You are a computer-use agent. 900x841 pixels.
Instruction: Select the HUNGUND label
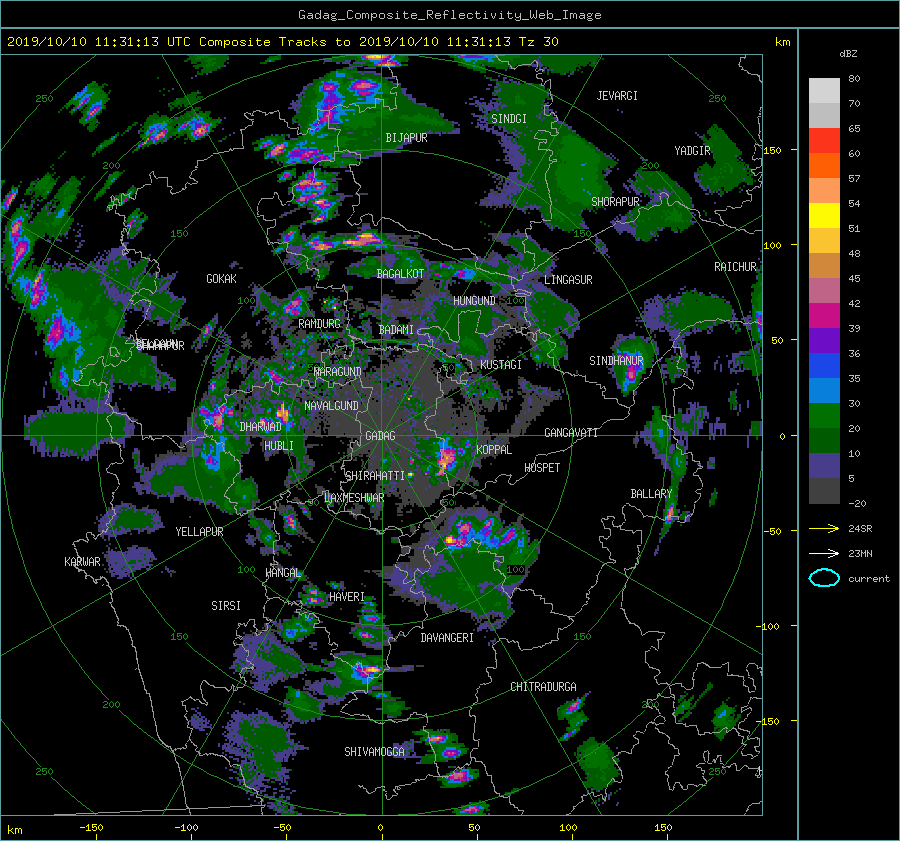pos(474,301)
